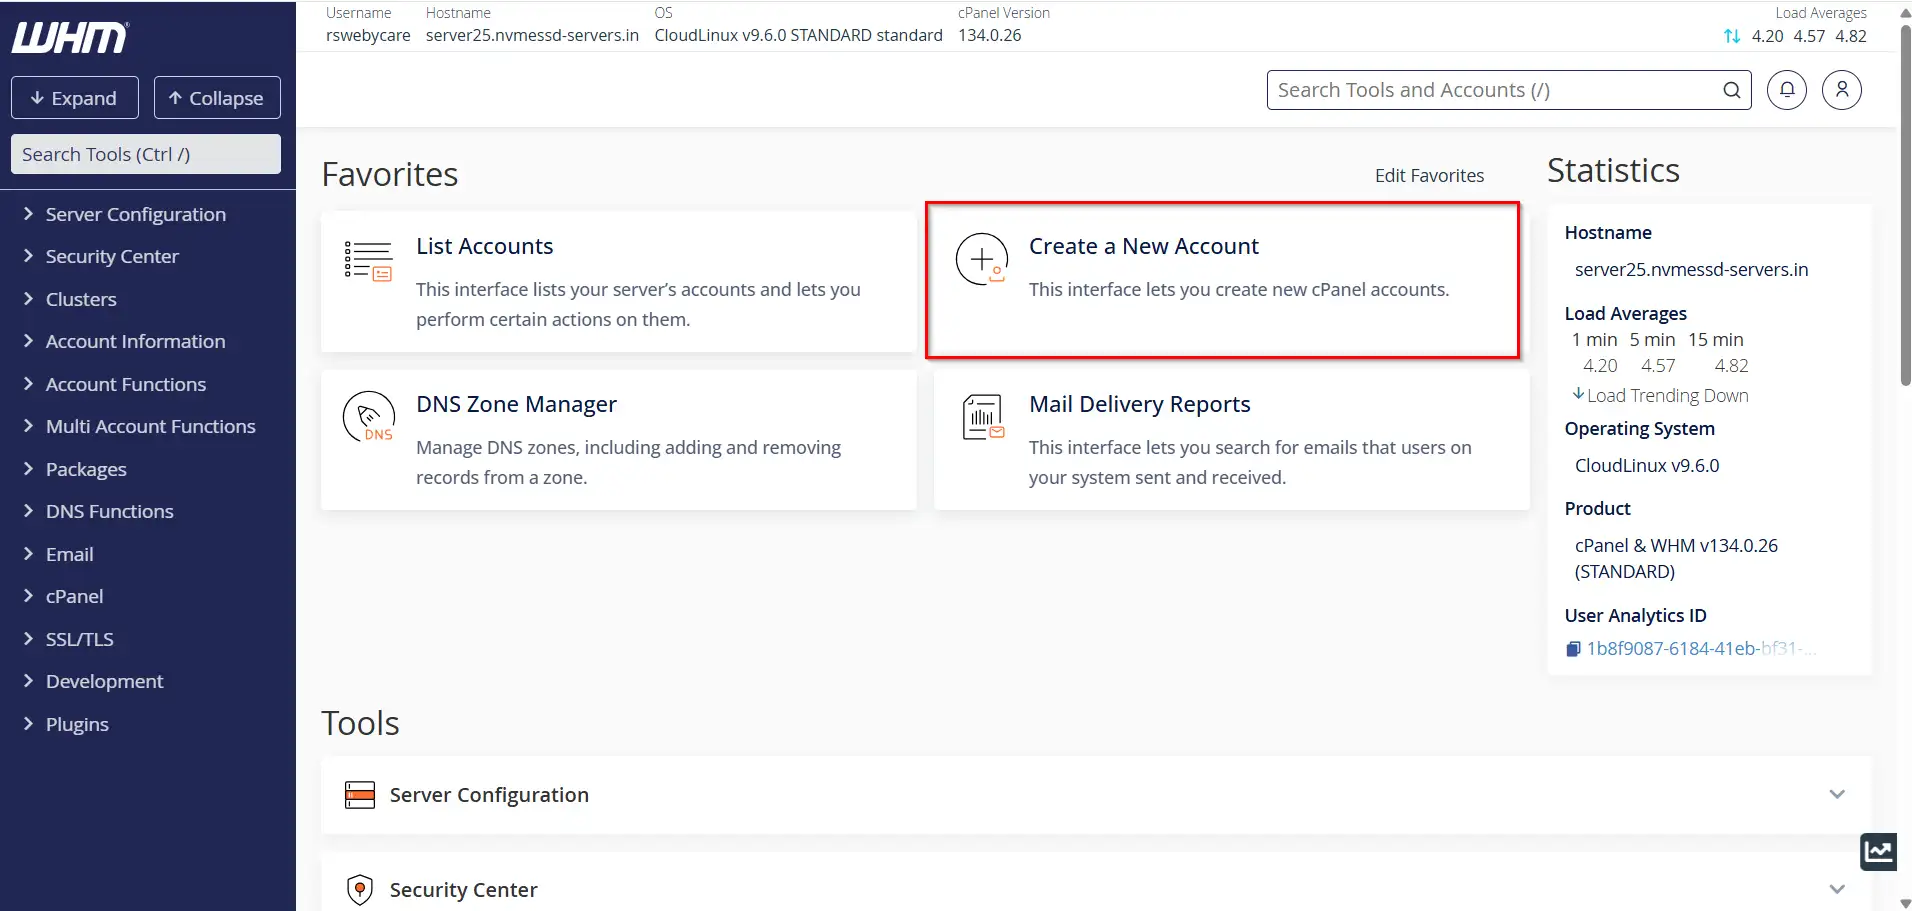Click the Load Trending Down text
Image resolution: width=1912 pixels, height=911 pixels.
coord(1668,396)
